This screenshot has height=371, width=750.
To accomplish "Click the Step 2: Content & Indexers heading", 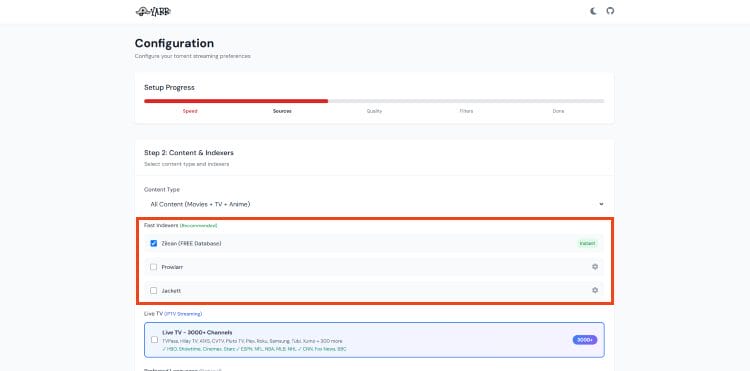I will [189, 153].
